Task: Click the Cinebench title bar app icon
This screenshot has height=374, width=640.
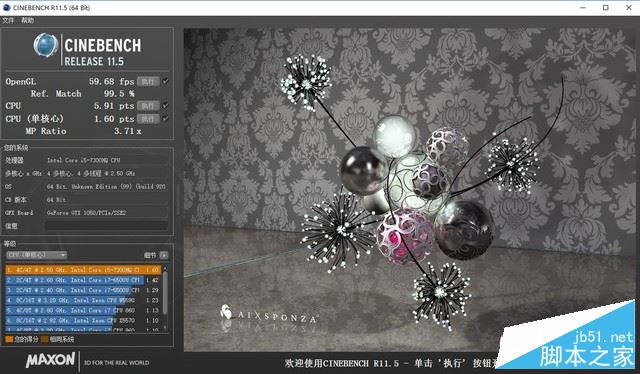Action: tap(7, 7)
